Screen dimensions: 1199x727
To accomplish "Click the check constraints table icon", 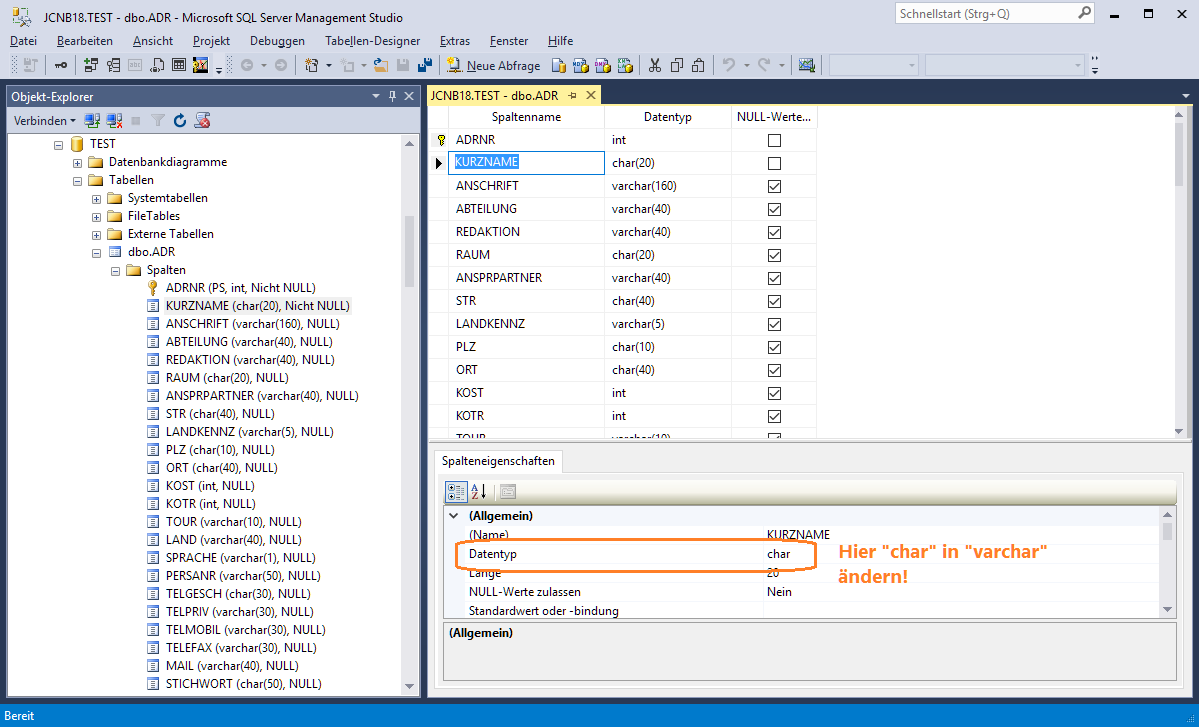I will [179, 65].
